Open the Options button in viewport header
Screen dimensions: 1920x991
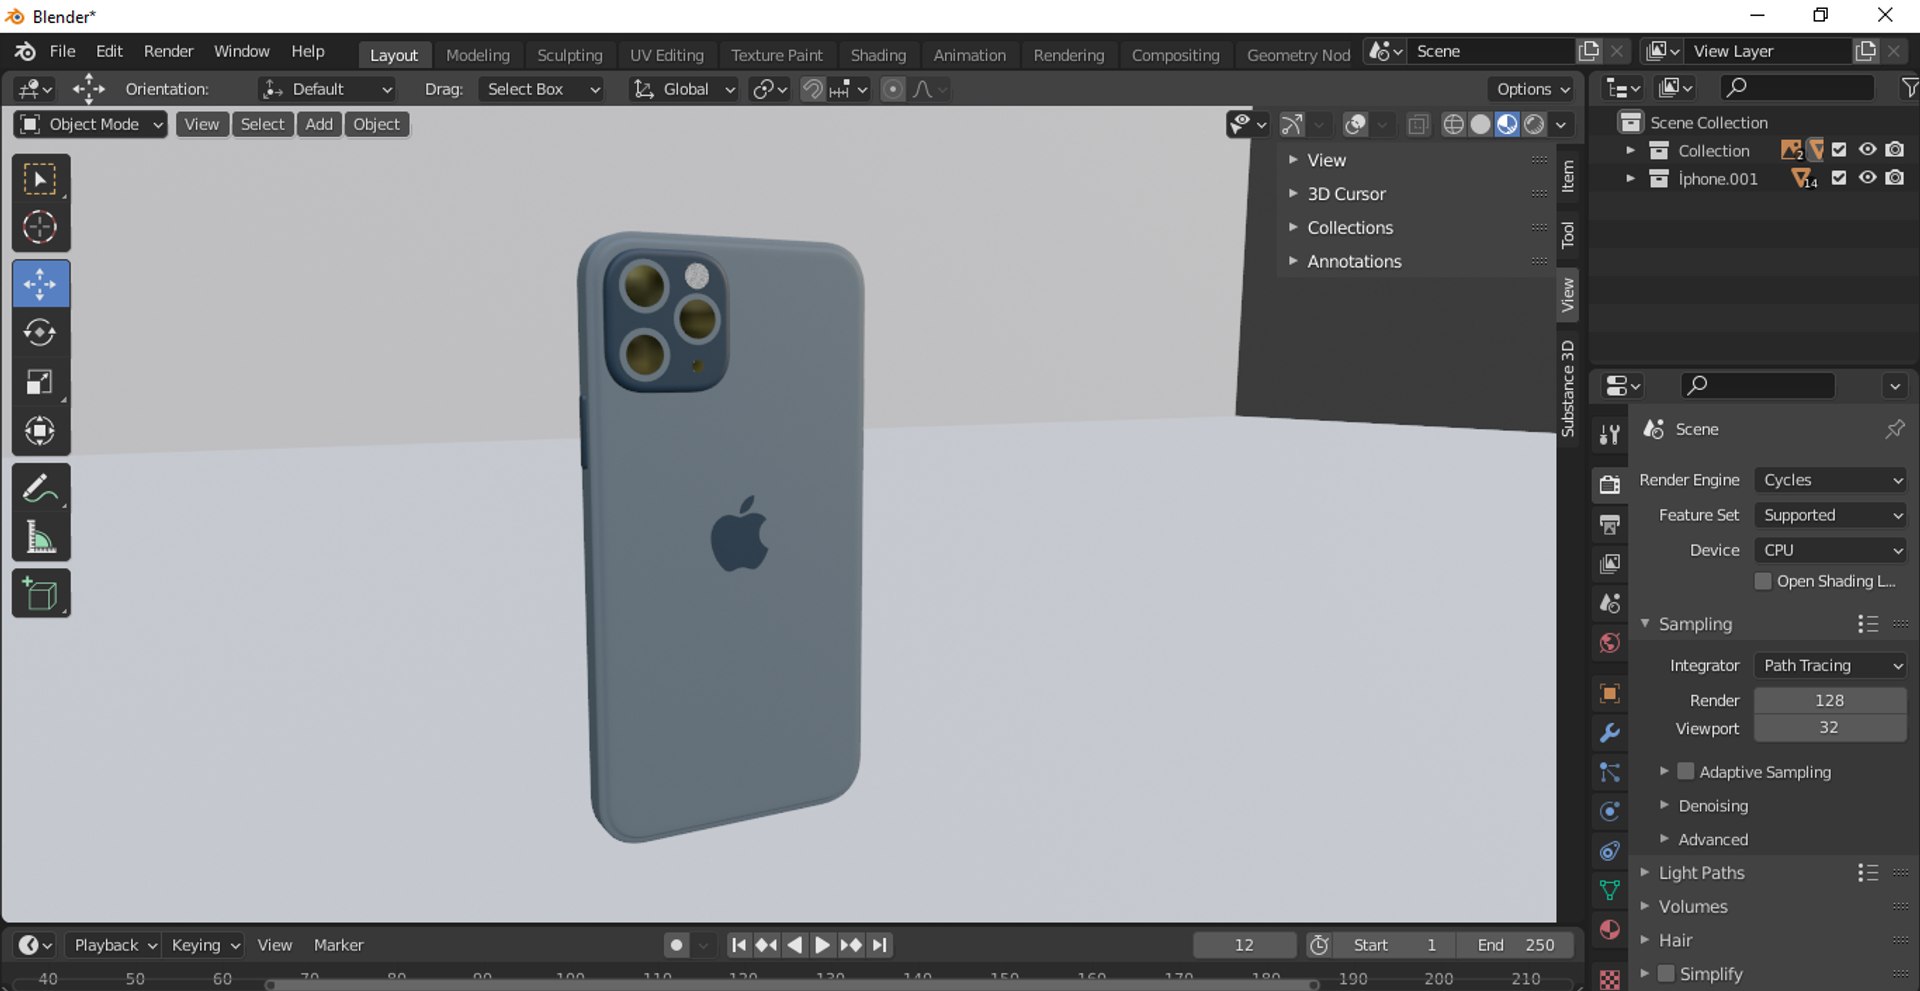coord(1532,89)
